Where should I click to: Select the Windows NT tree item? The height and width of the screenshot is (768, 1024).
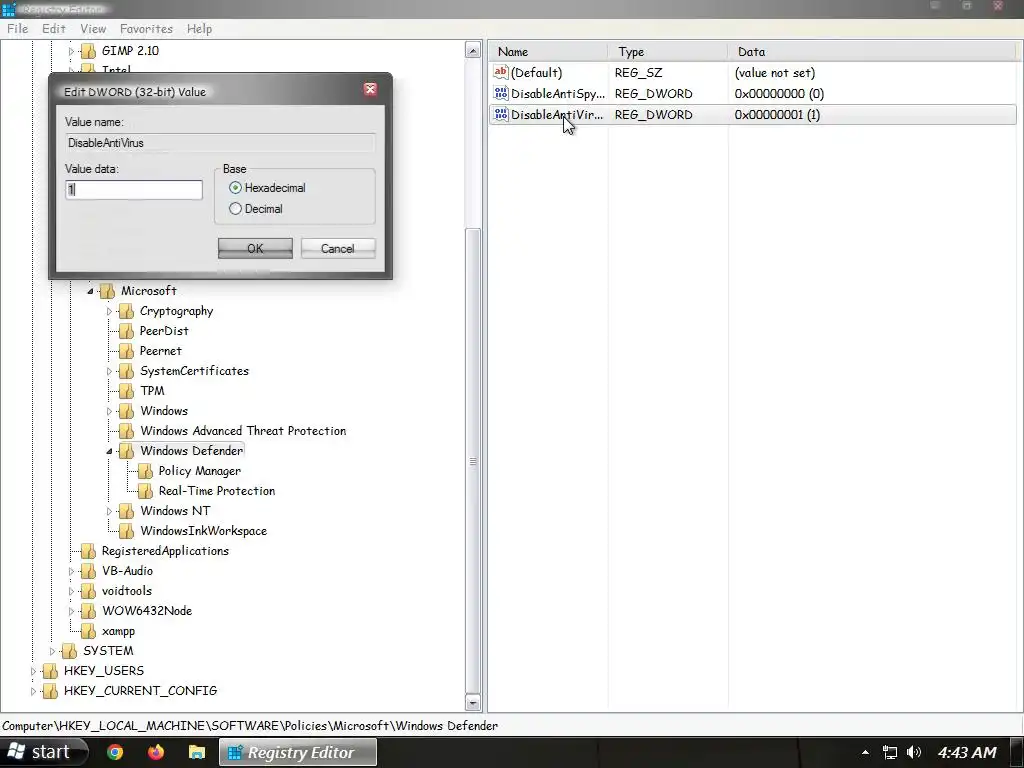pyautogui.click(x=175, y=511)
